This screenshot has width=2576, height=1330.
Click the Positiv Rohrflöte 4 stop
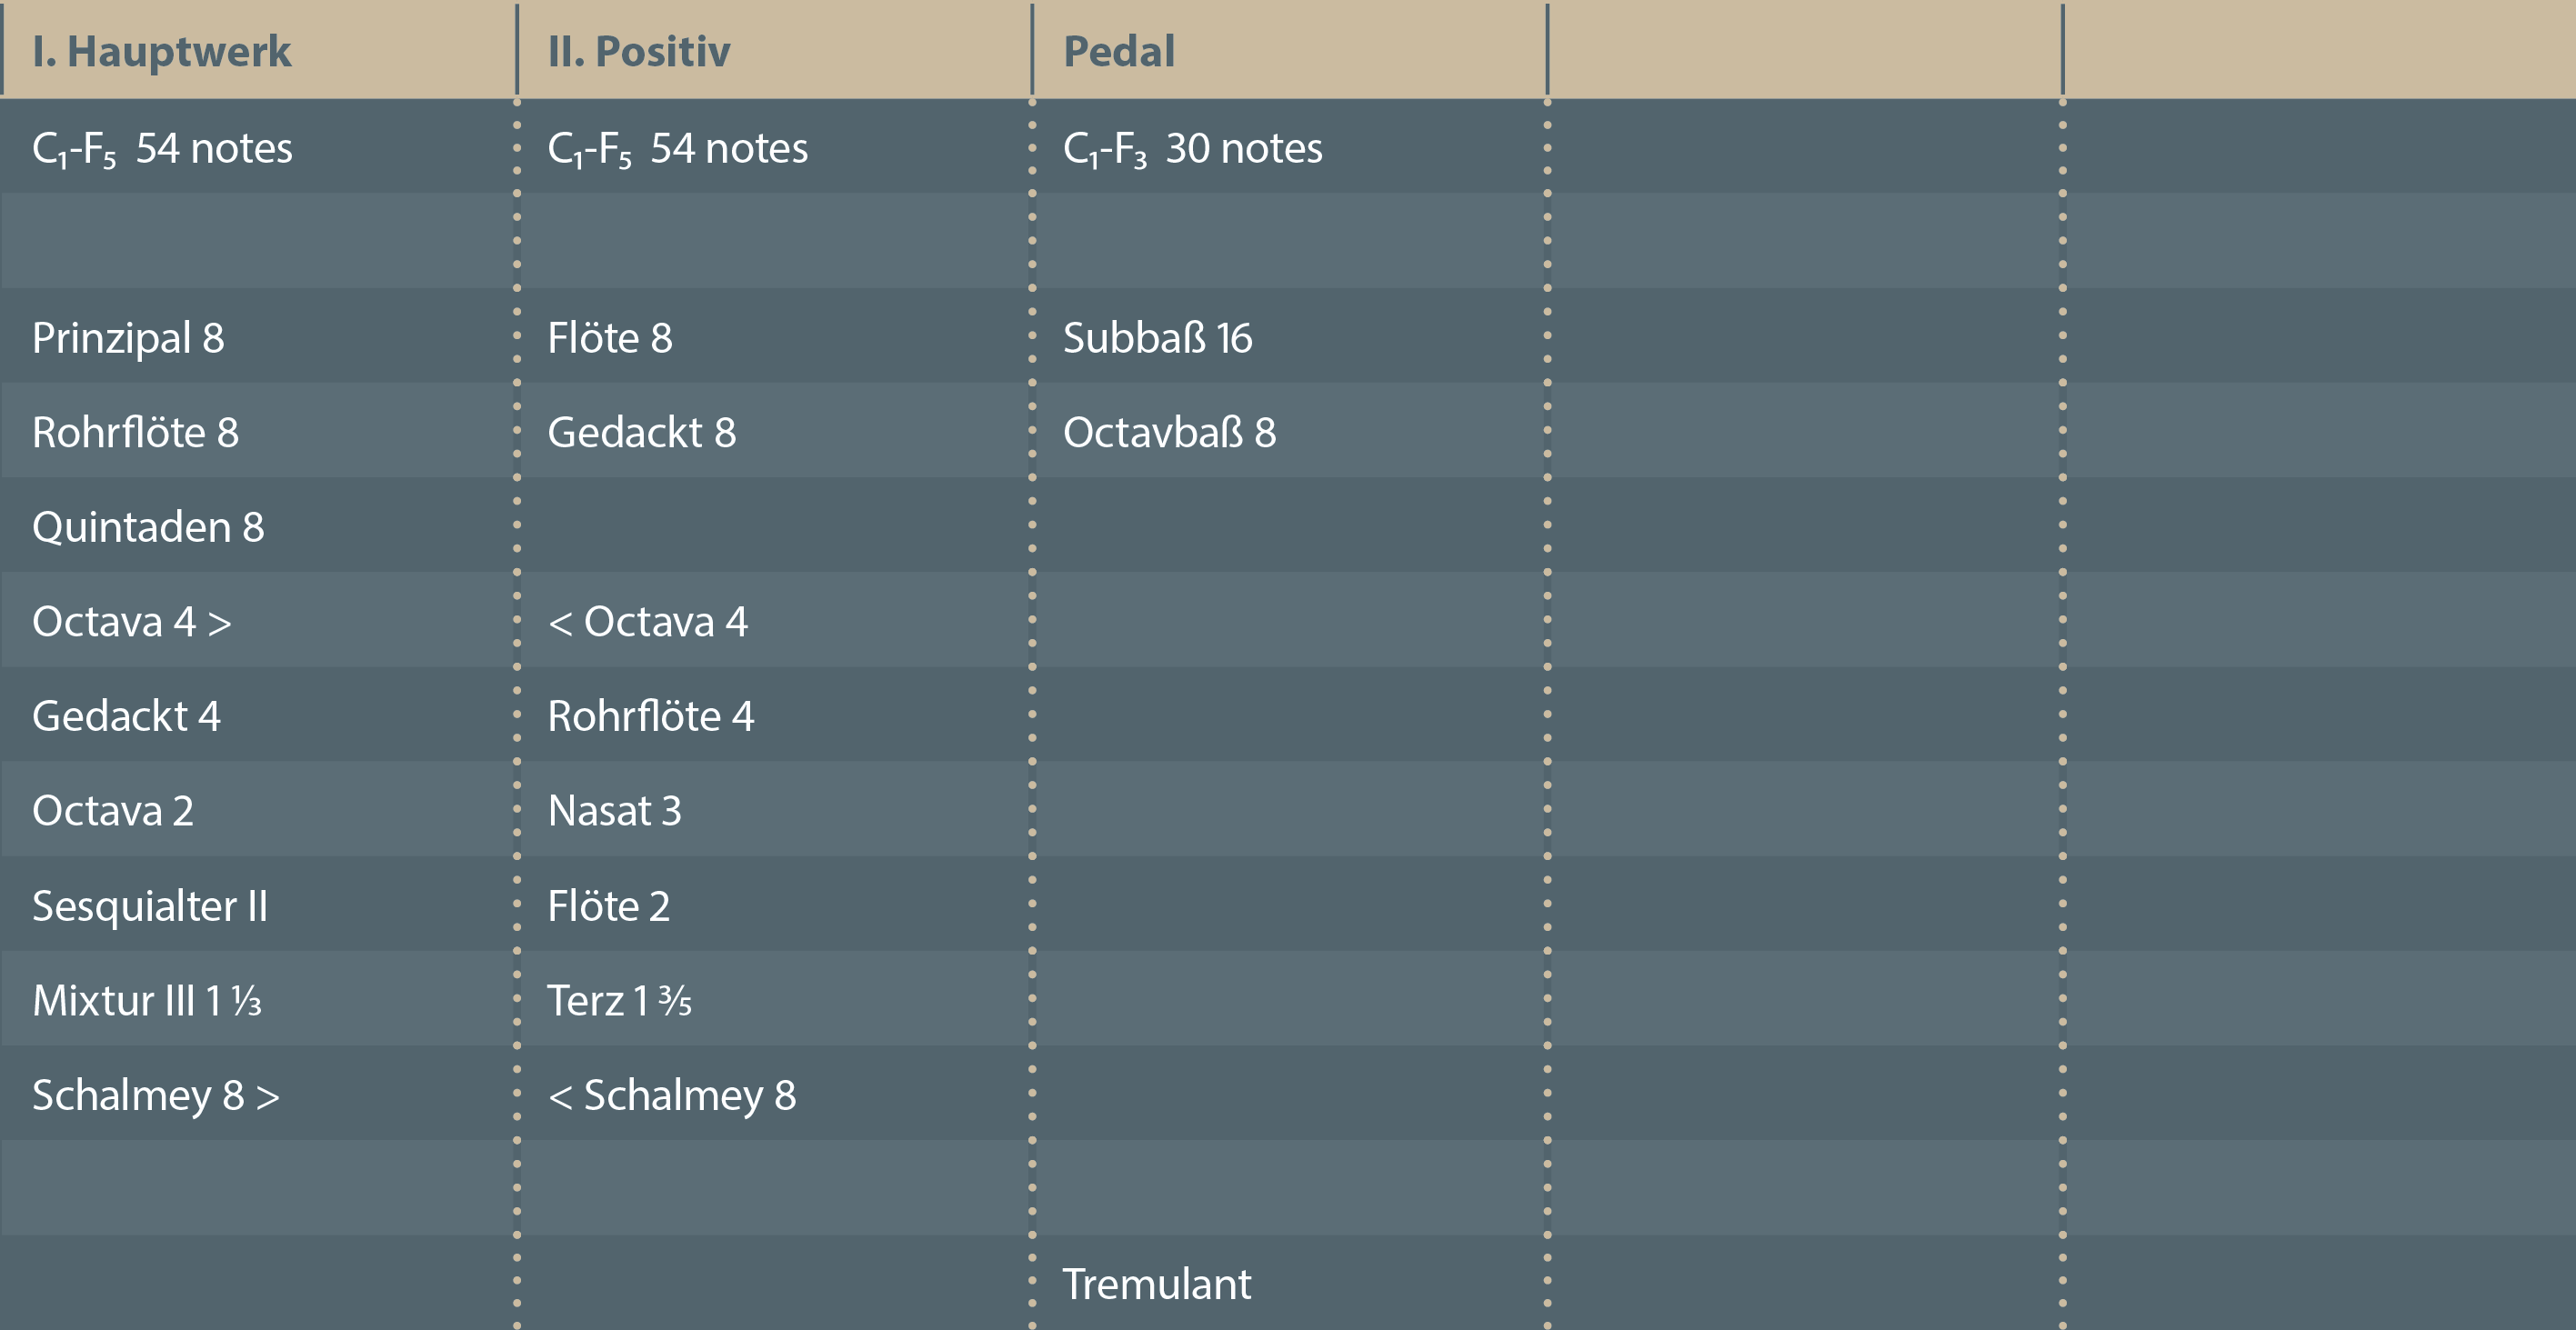click(x=650, y=716)
